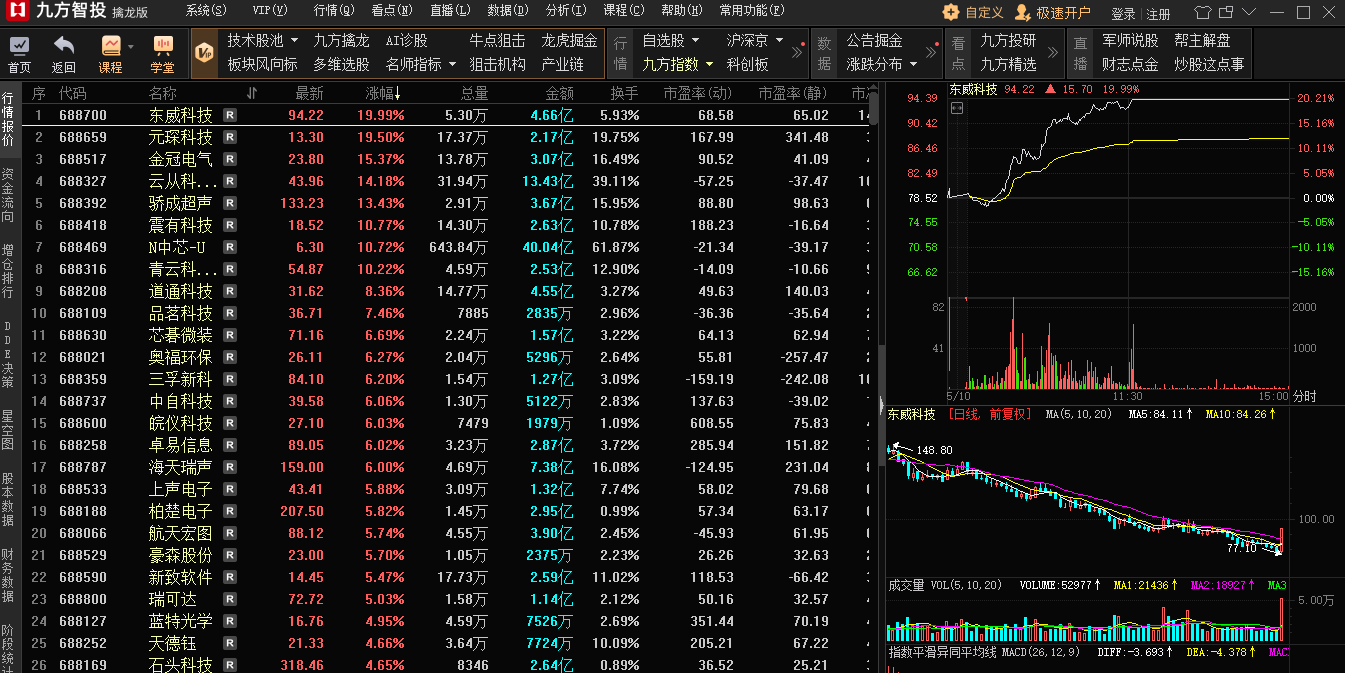The height and width of the screenshot is (673, 1345).
Task: Click the 自定义 customize plus icon
Action: 951,13
